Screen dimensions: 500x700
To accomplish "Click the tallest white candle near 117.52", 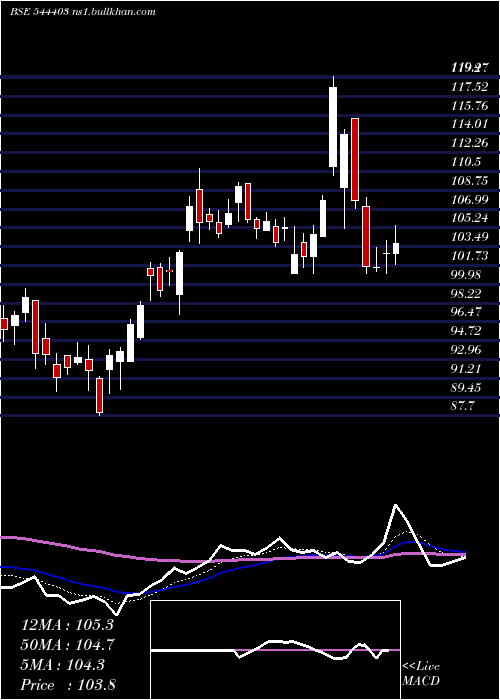I will pos(333,127).
